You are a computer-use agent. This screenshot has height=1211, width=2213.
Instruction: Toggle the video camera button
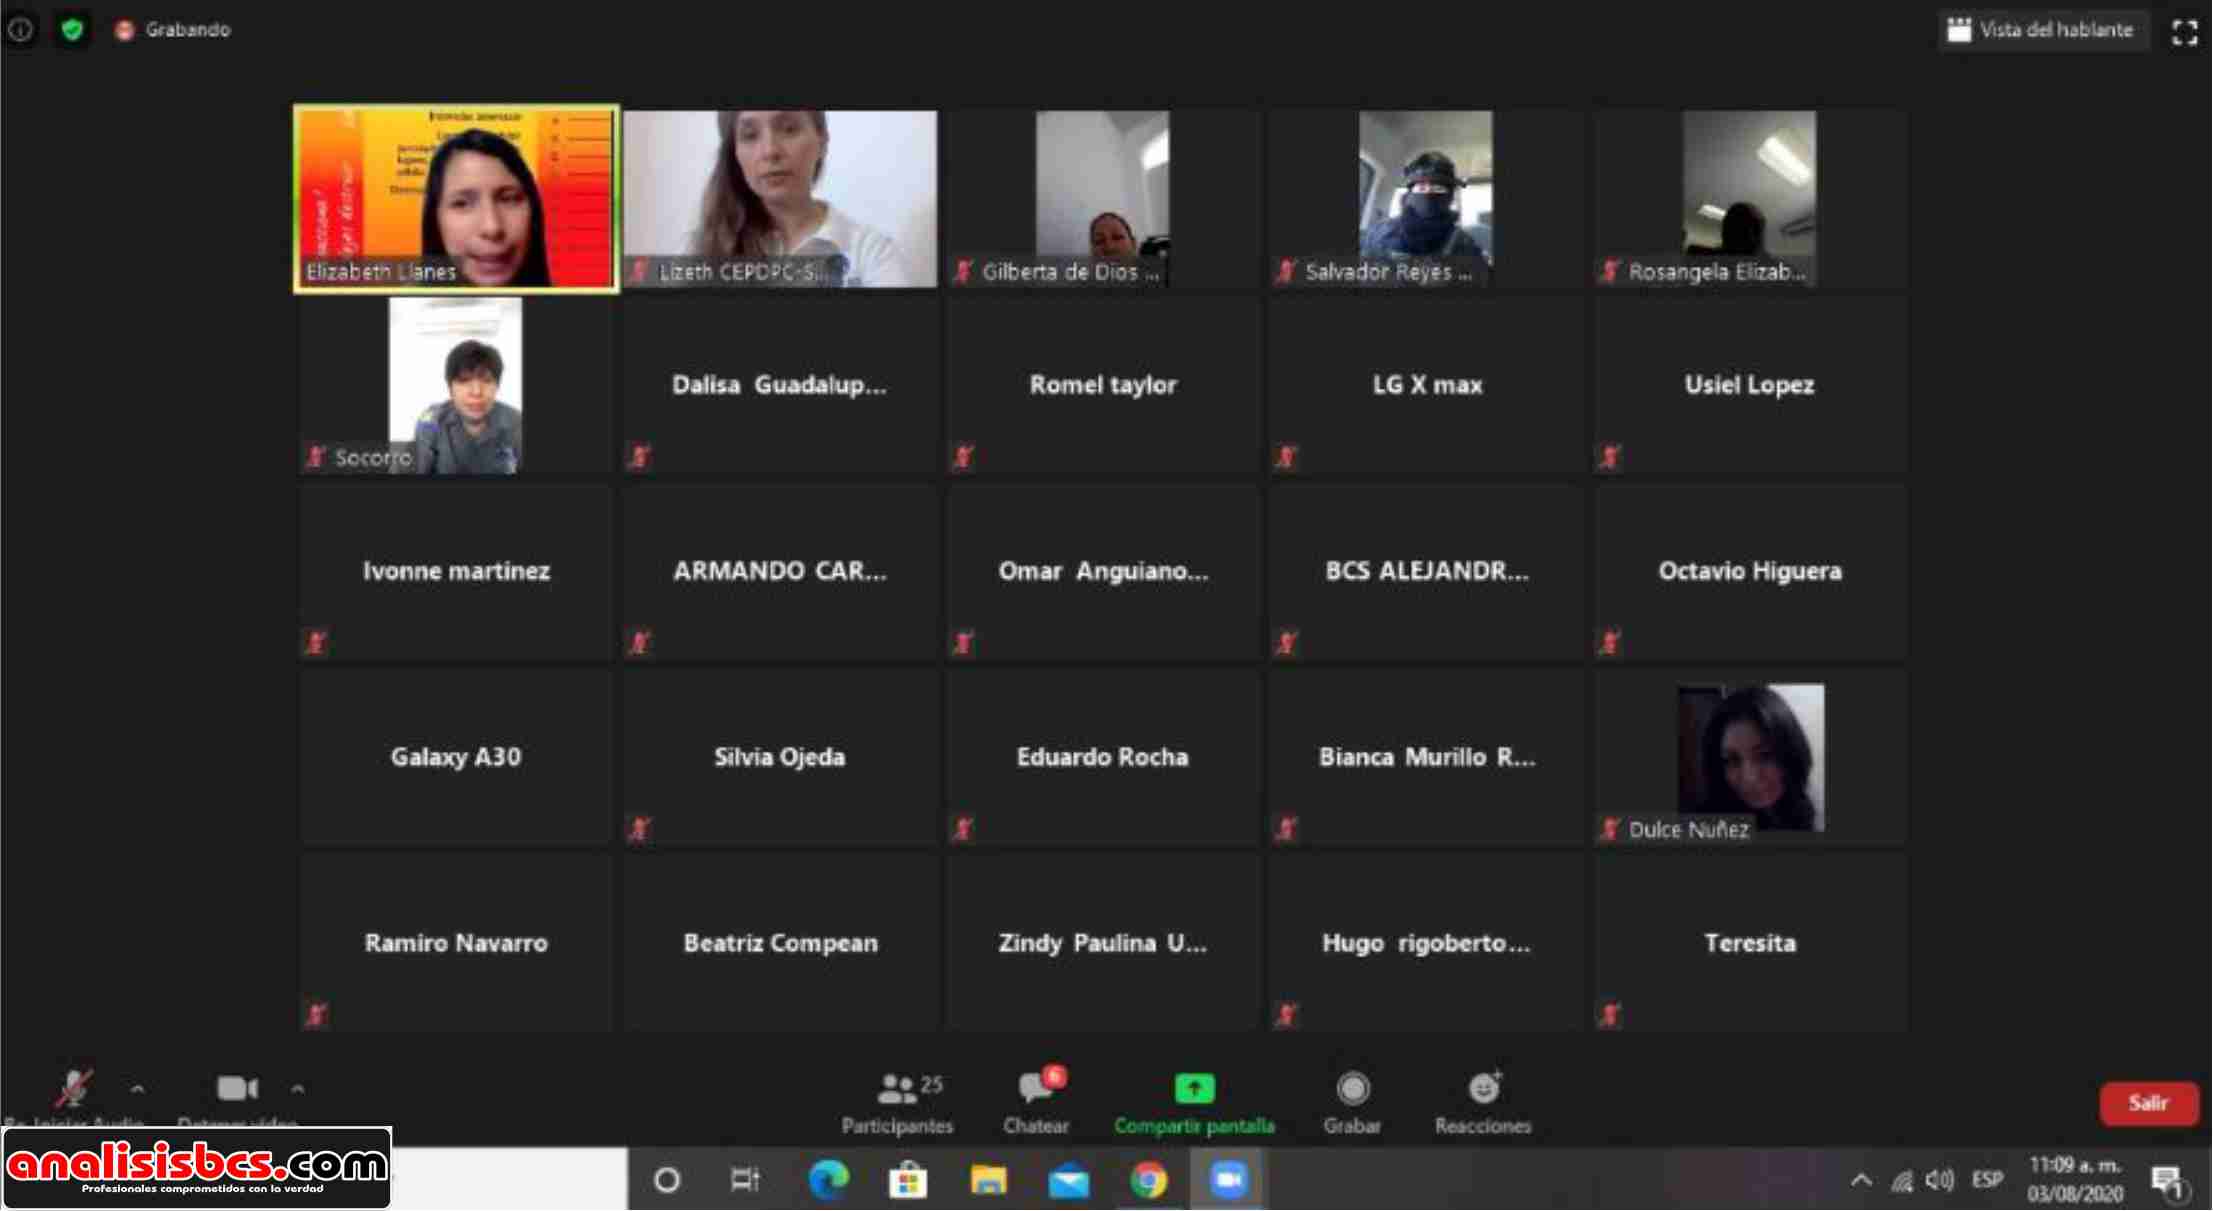coord(237,1088)
